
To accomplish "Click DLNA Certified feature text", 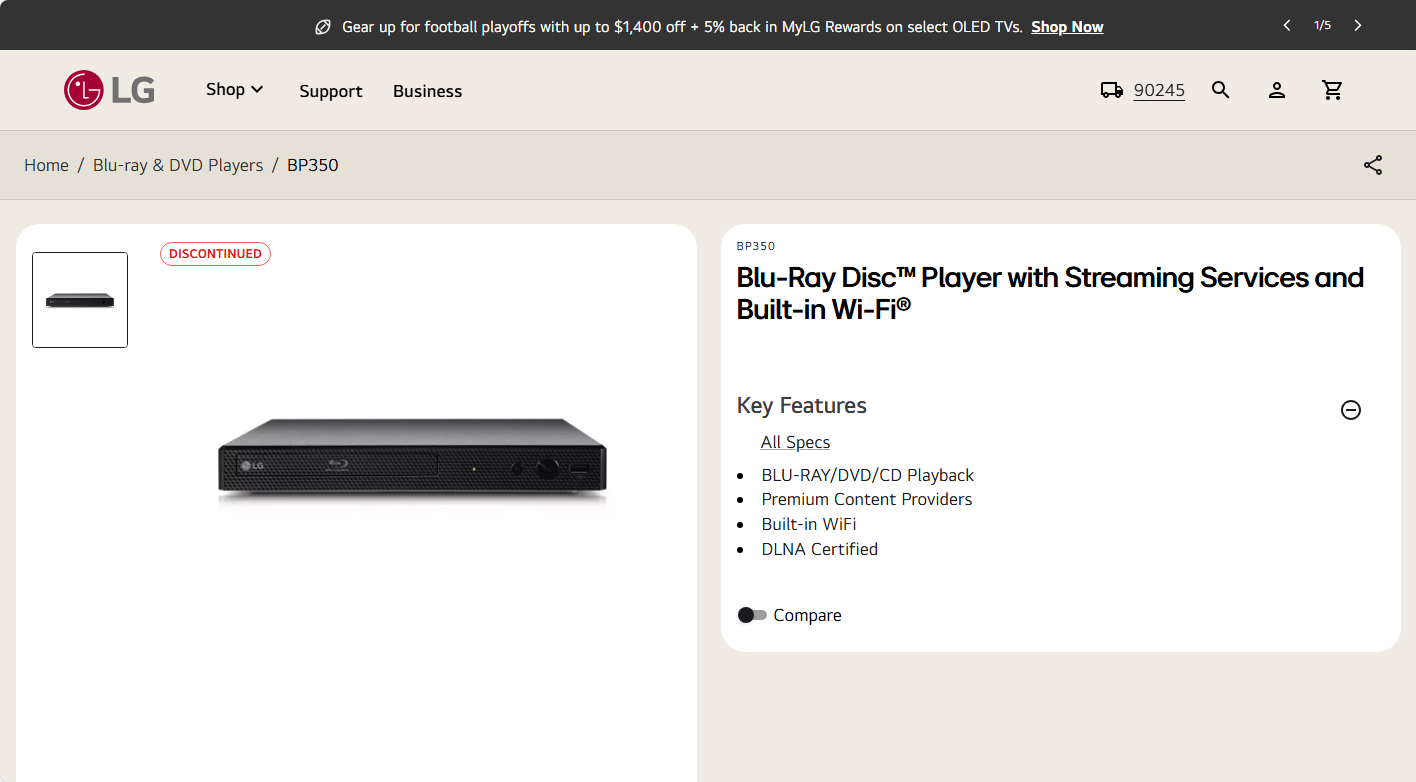I will [x=819, y=549].
